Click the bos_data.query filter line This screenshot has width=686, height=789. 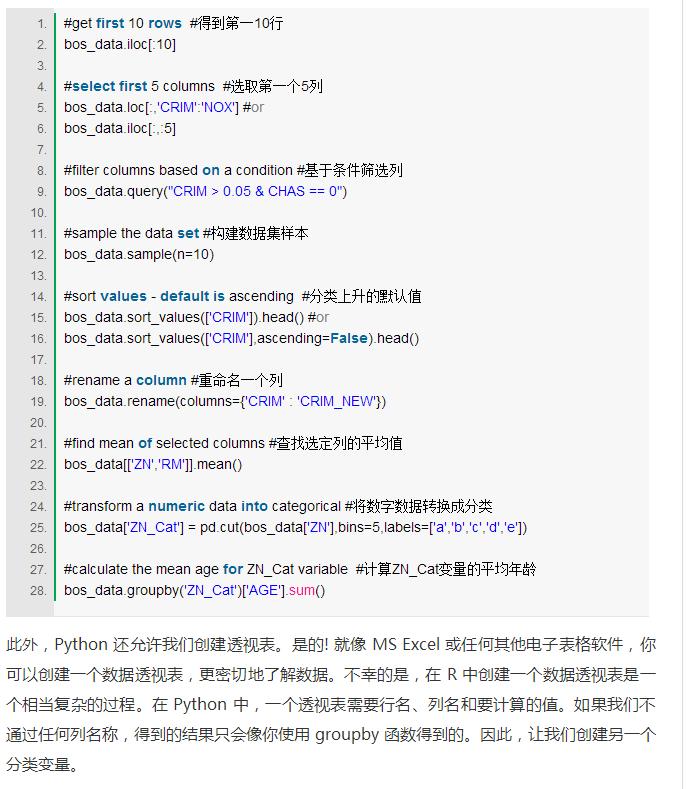click(205, 191)
